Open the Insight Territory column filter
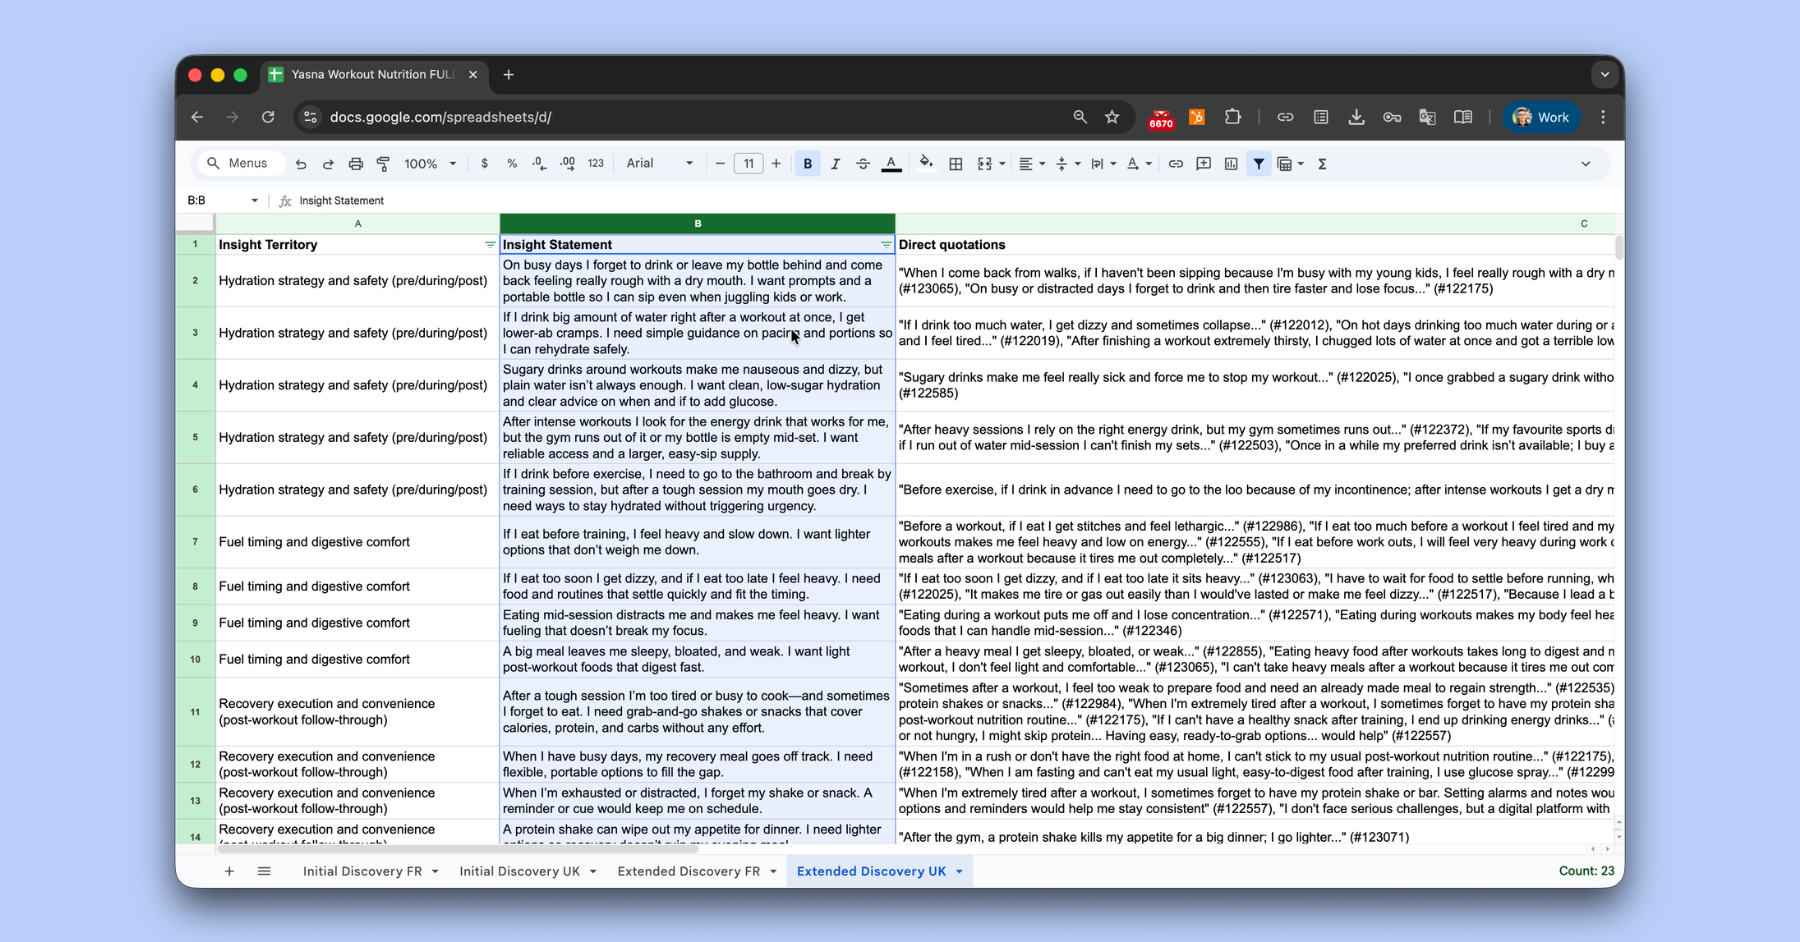The image size is (1800, 942). [489, 245]
